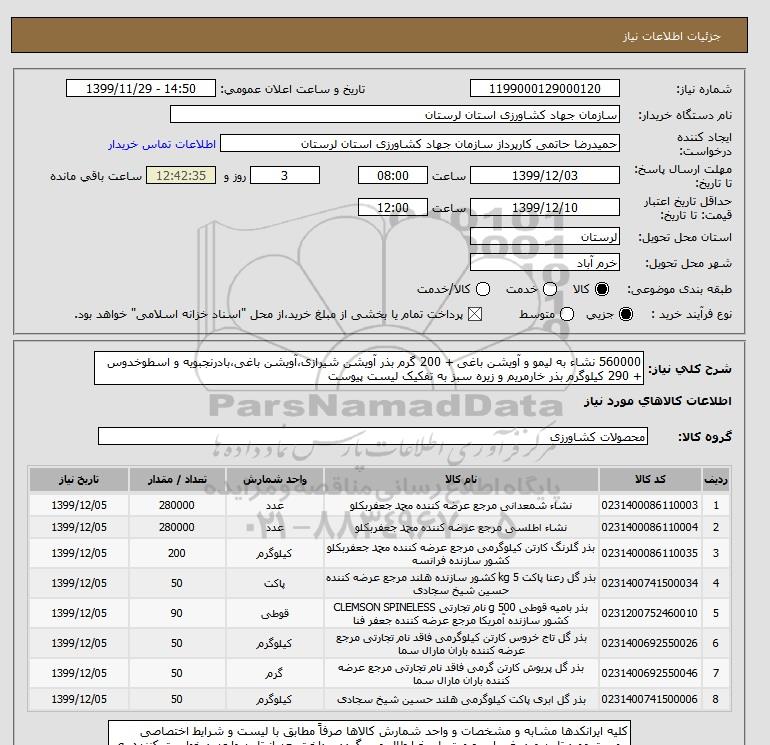
Task: Click the quantity 90 in row 5
Action: click(177, 613)
